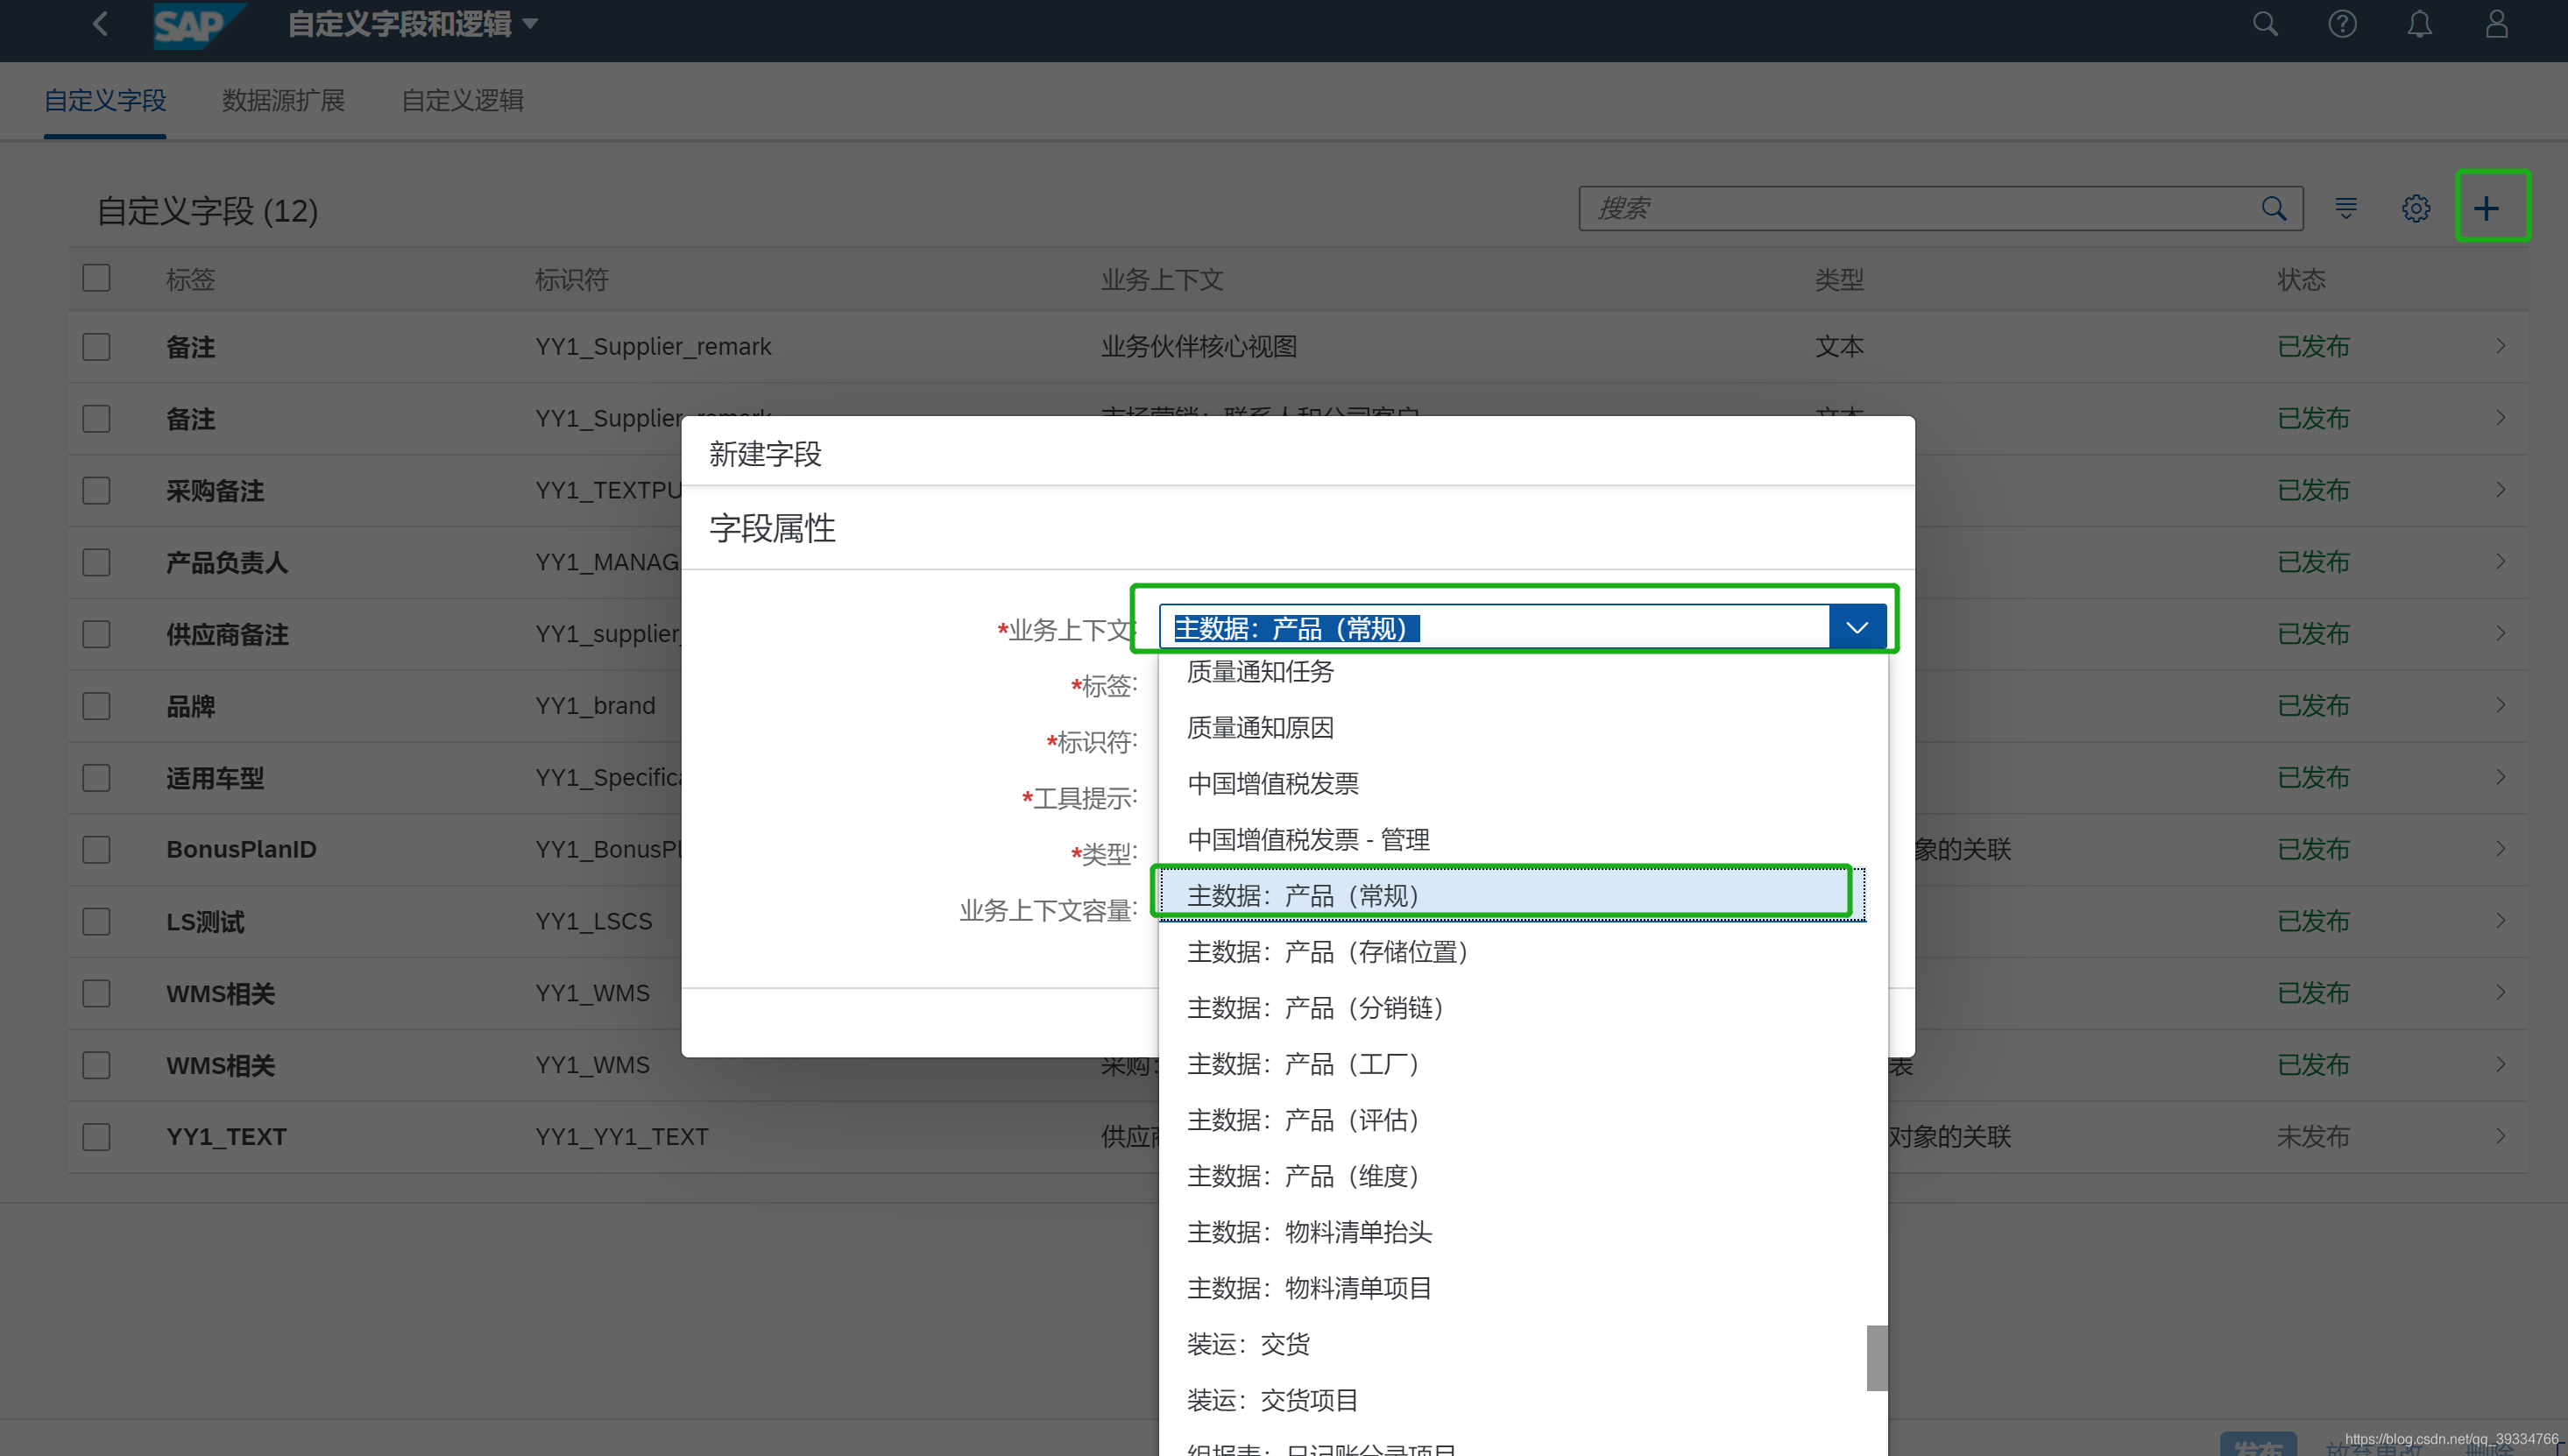
Task: Open the user profile icon
Action: coord(2496,24)
